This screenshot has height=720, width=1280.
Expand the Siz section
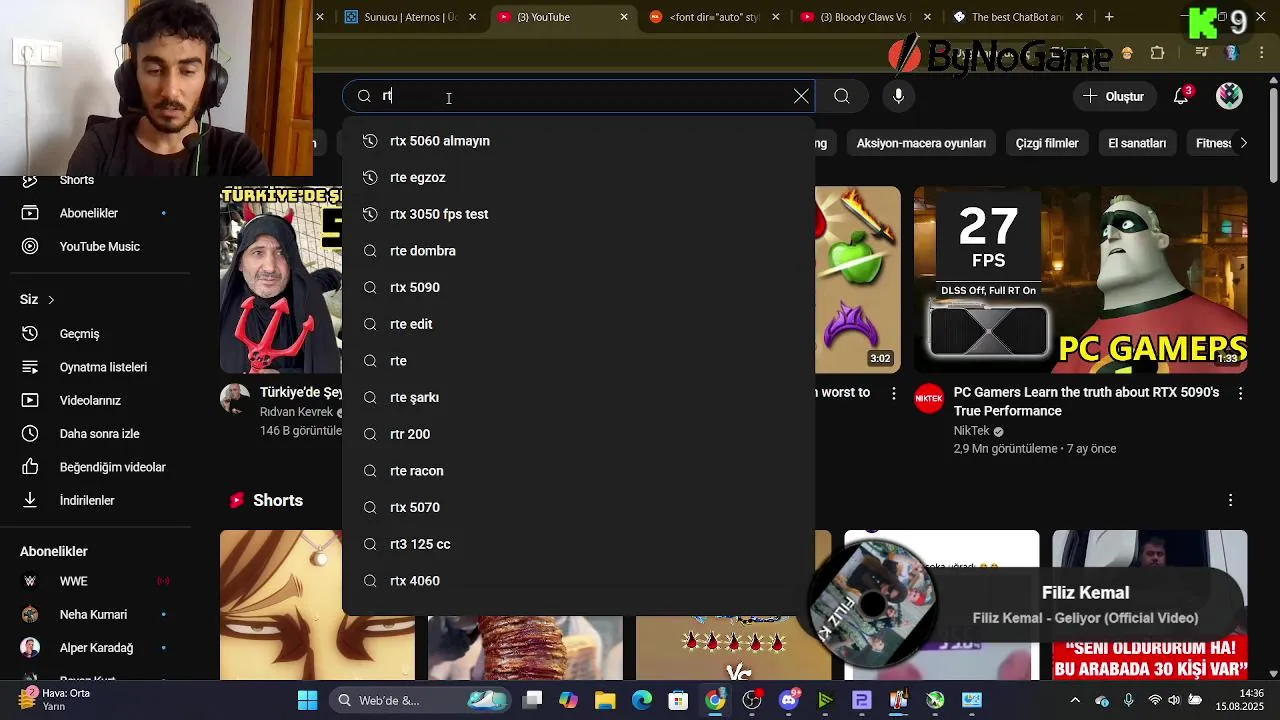point(37,299)
